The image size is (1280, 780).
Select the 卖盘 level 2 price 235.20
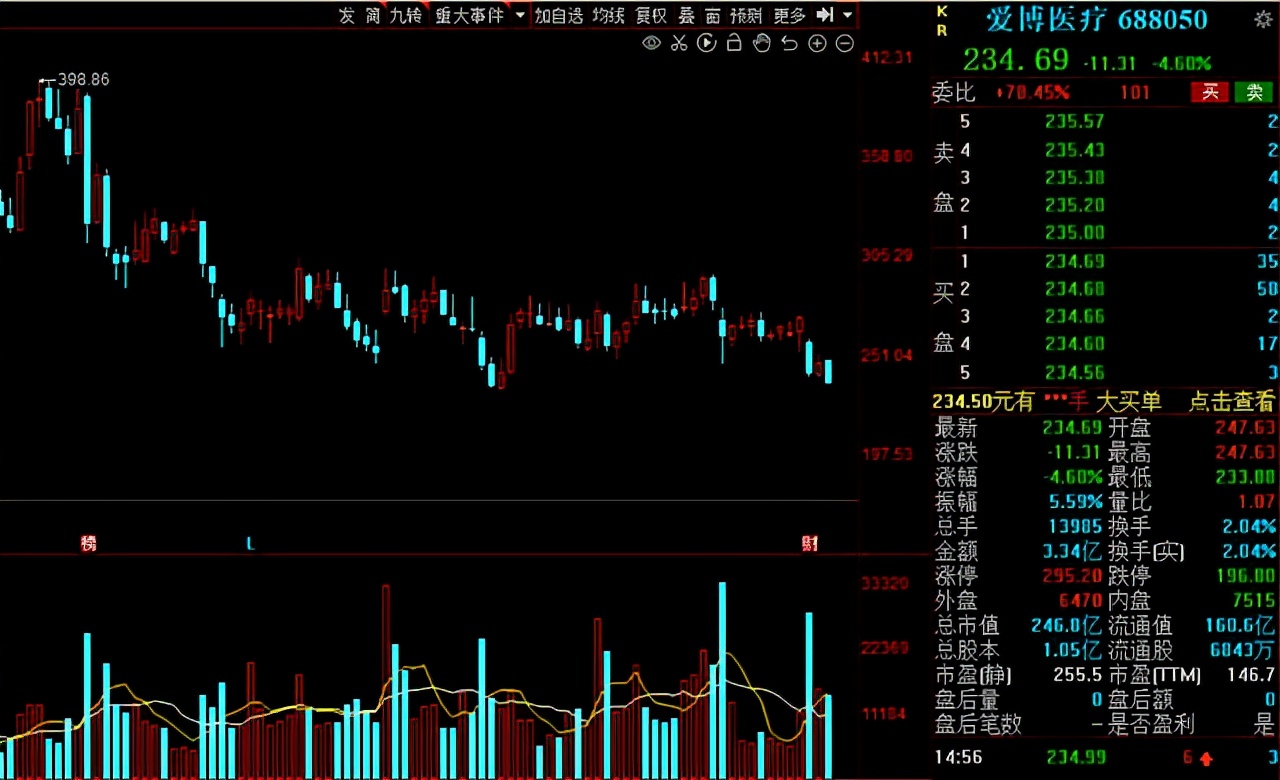pyautogui.click(x=1076, y=205)
